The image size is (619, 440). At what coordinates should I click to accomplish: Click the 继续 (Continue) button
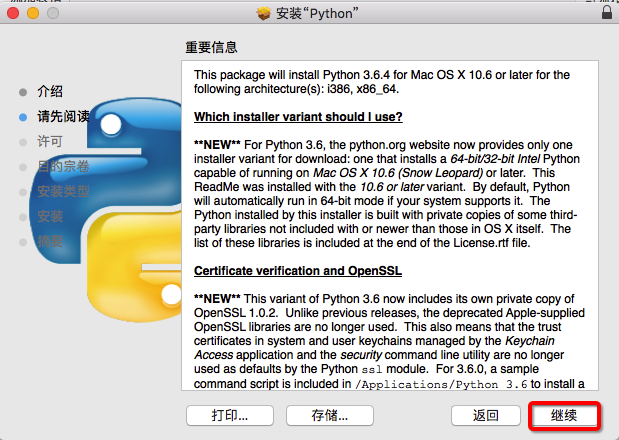coord(565,416)
